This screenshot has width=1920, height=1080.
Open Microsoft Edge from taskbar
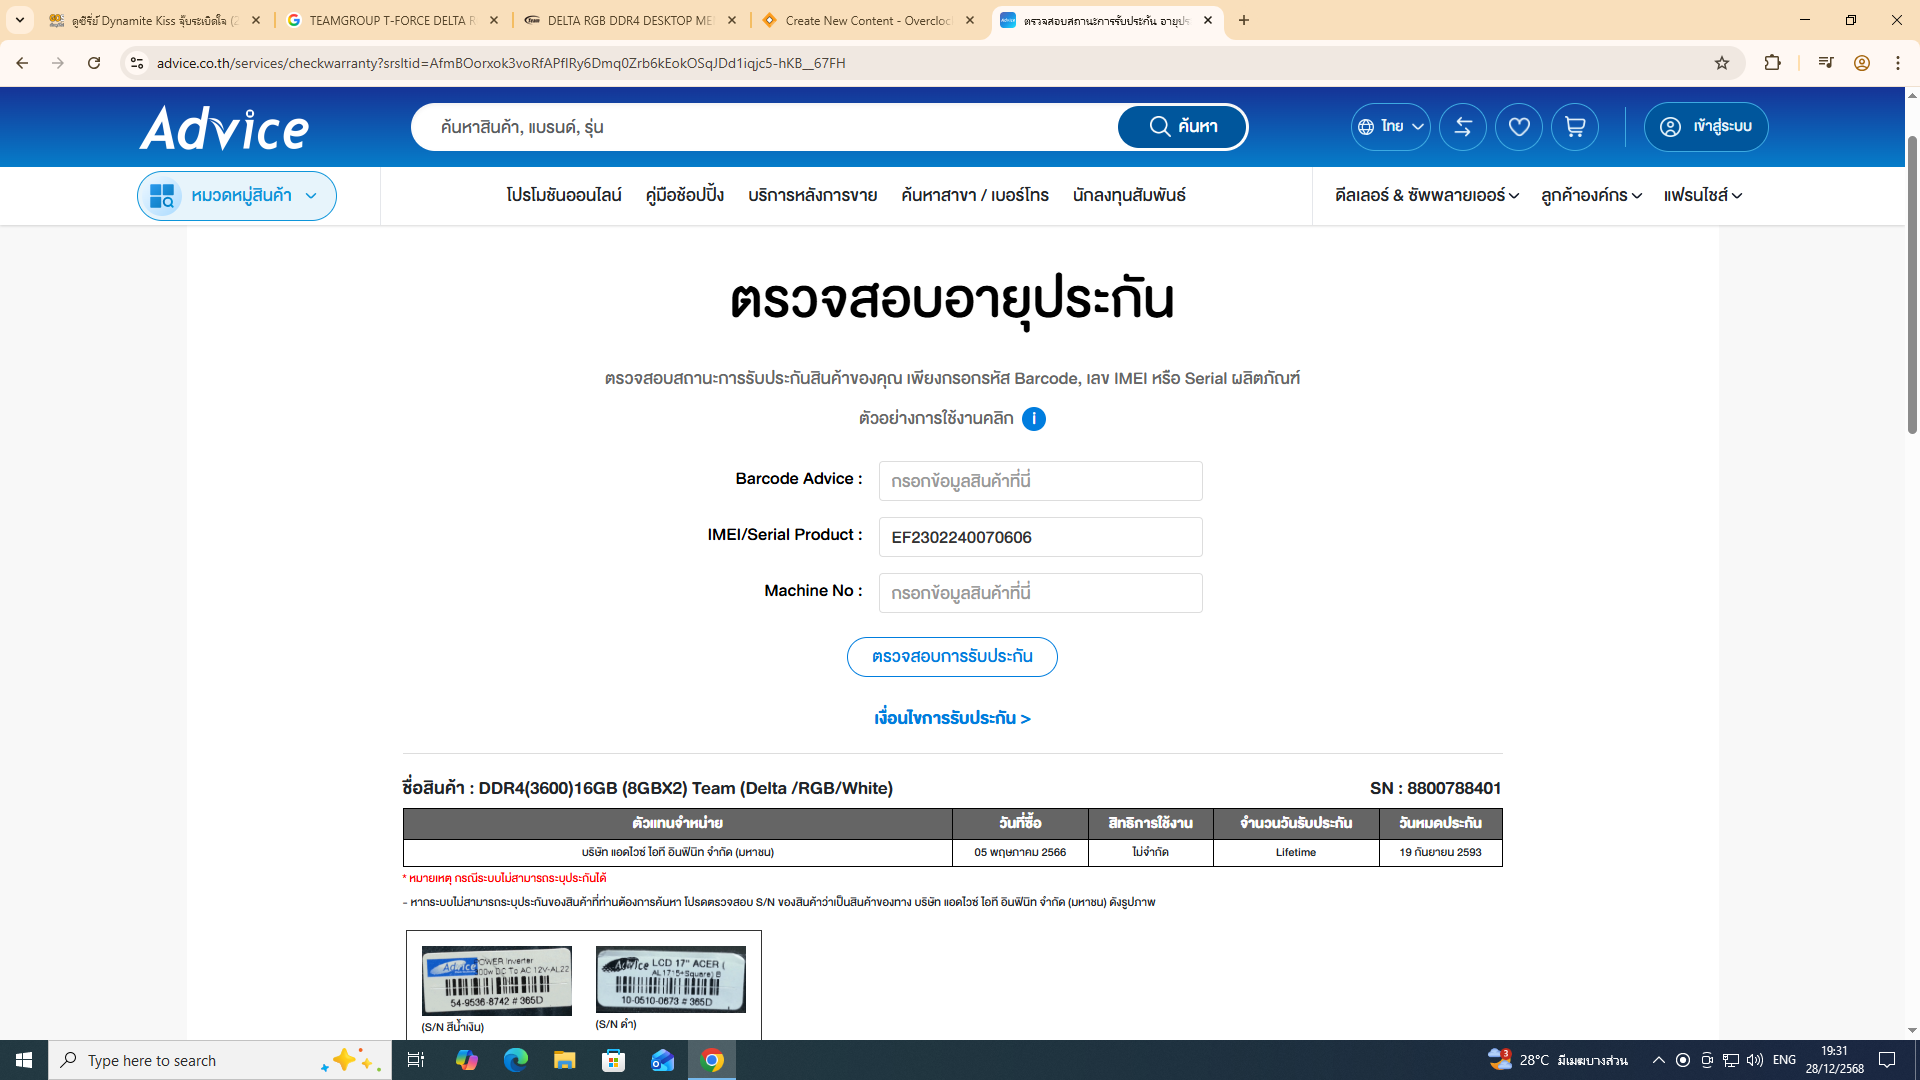[515, 1060]
